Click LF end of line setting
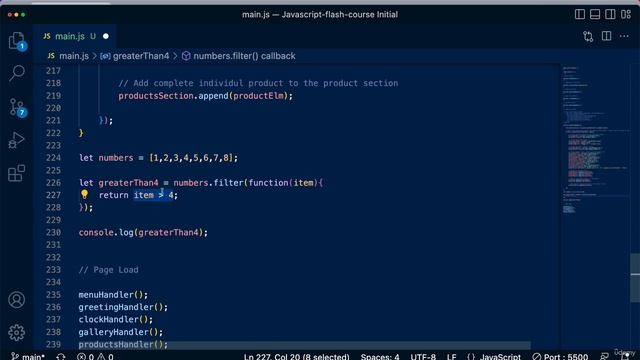 tap(451, 356)
